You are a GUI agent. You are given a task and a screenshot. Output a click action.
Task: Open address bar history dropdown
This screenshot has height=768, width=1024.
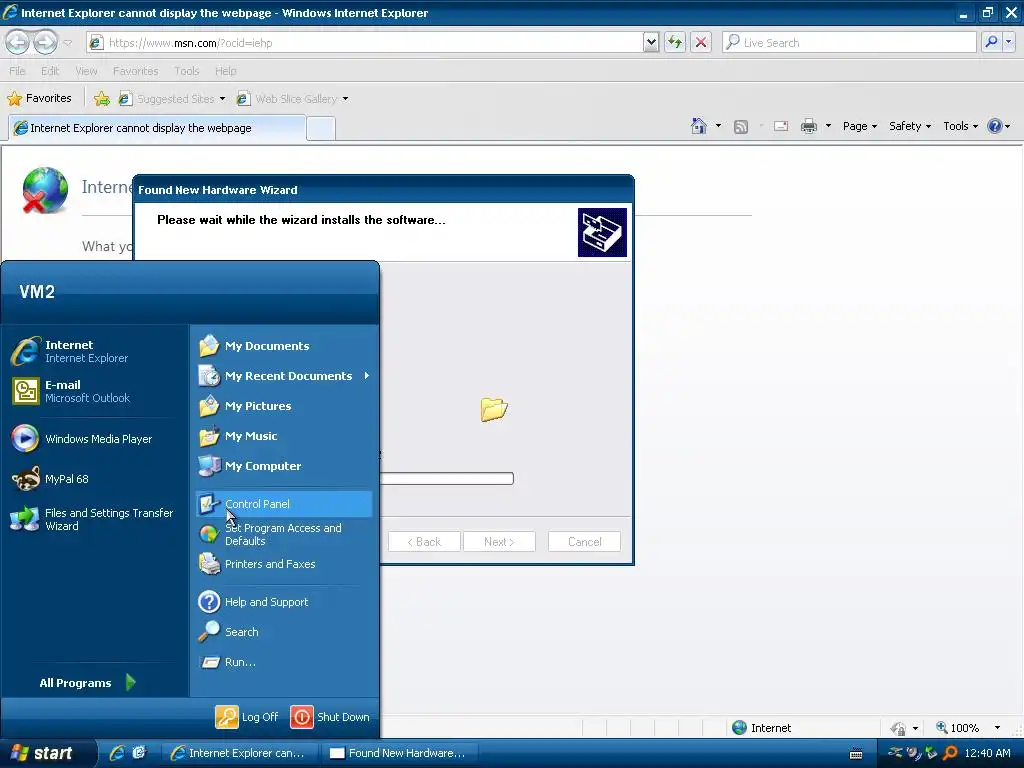tap(651, 42)
